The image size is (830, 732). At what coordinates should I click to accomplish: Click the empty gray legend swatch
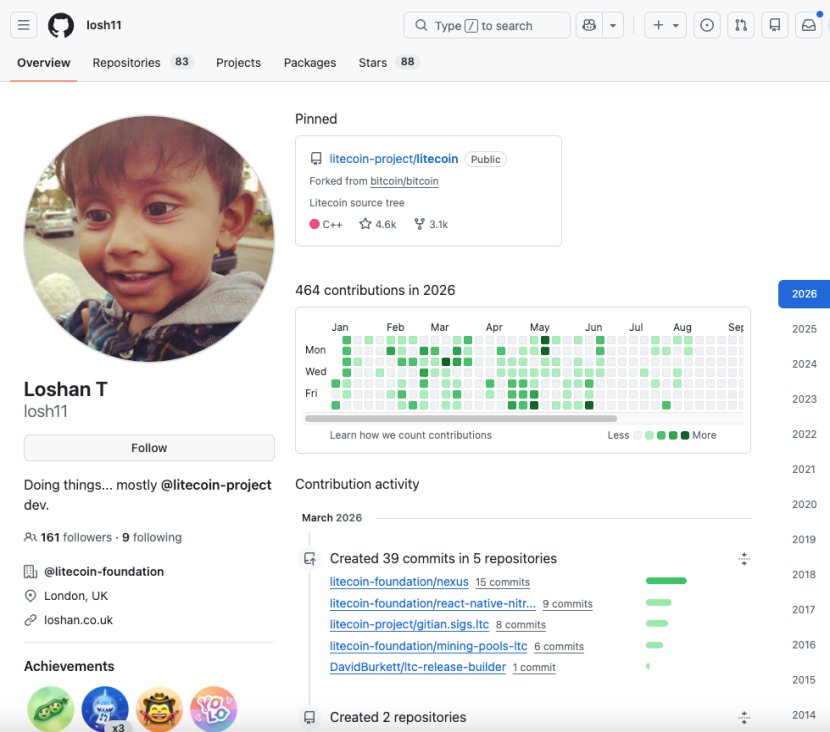click(x=637, y=435)
